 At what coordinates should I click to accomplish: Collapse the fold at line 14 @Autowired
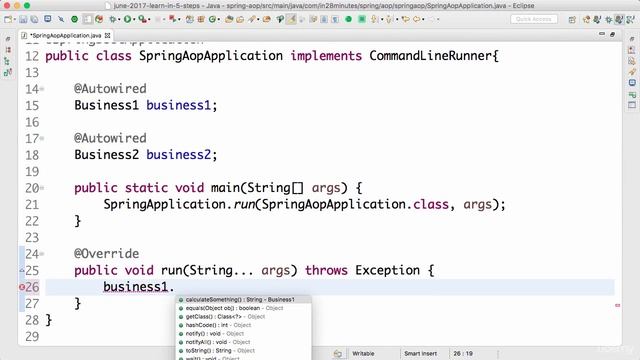click(x=42, y=89)
